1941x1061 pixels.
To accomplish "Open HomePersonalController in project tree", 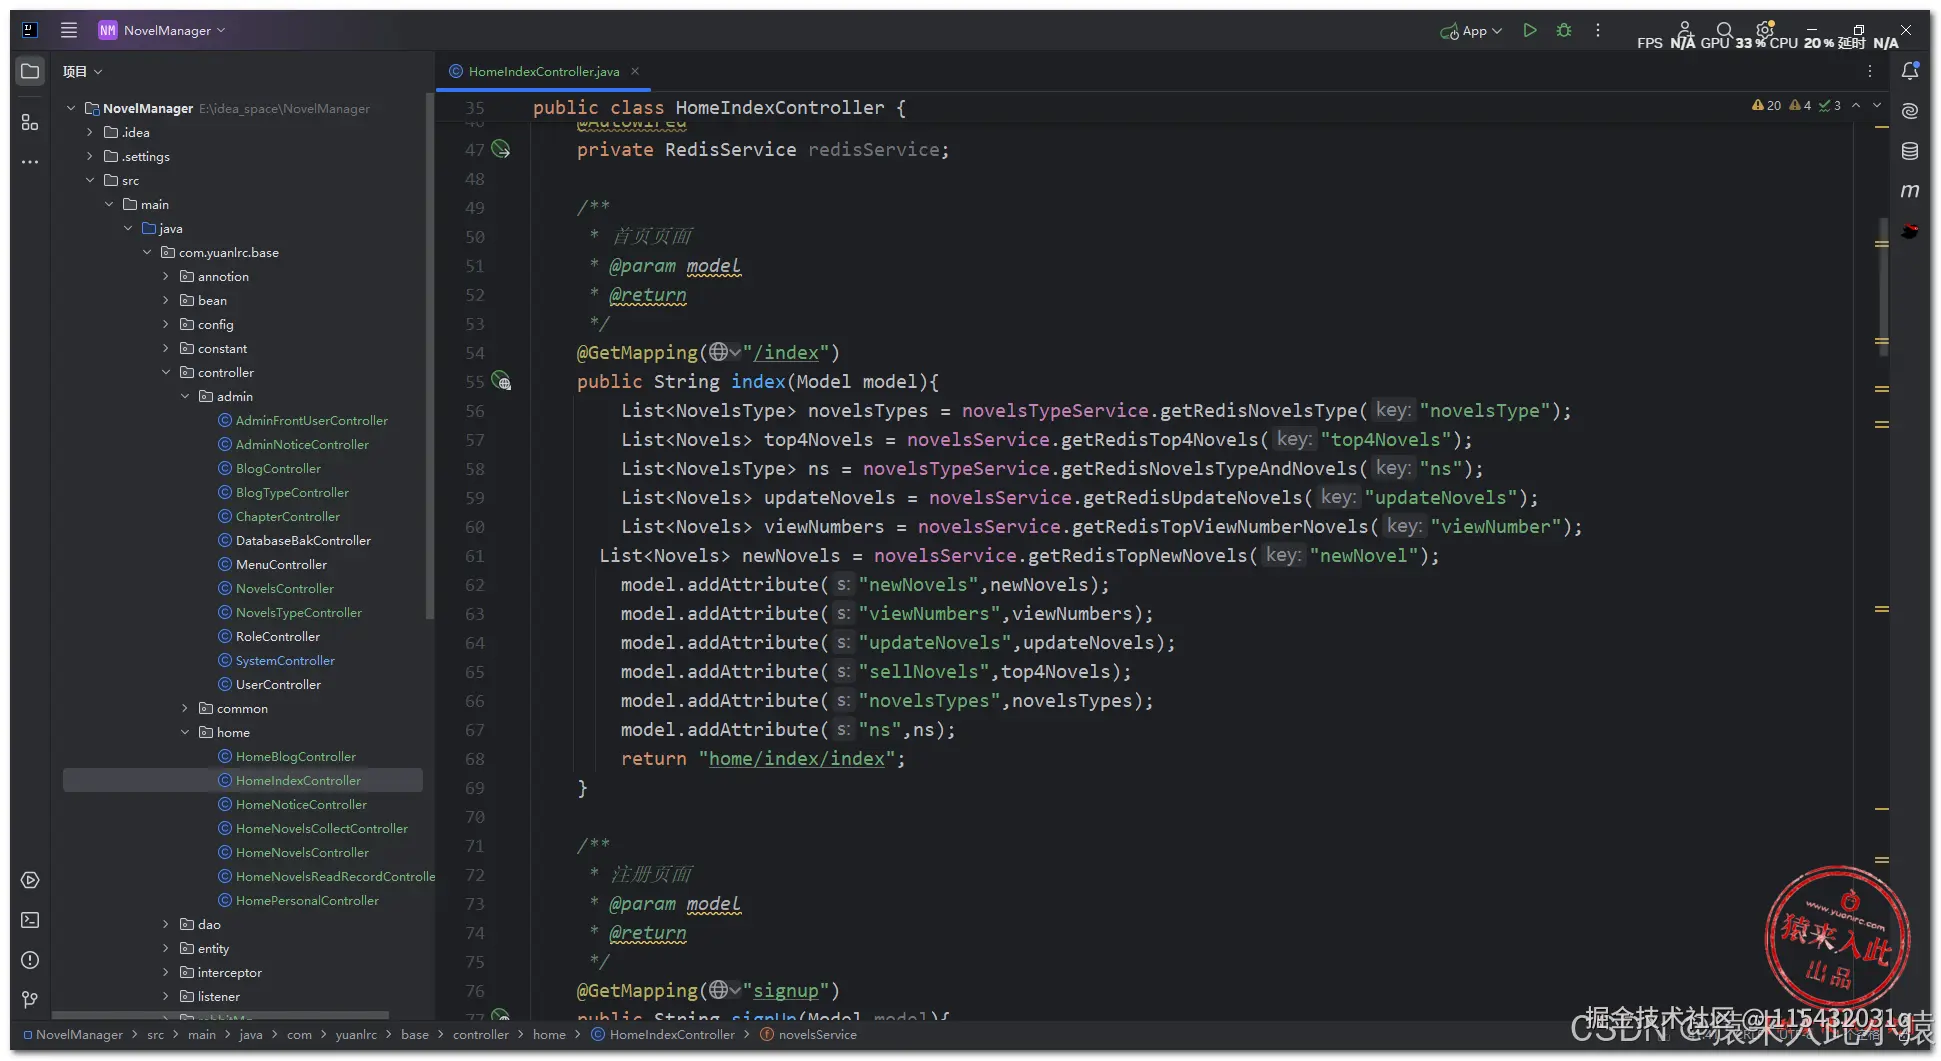I will [307, 900].
